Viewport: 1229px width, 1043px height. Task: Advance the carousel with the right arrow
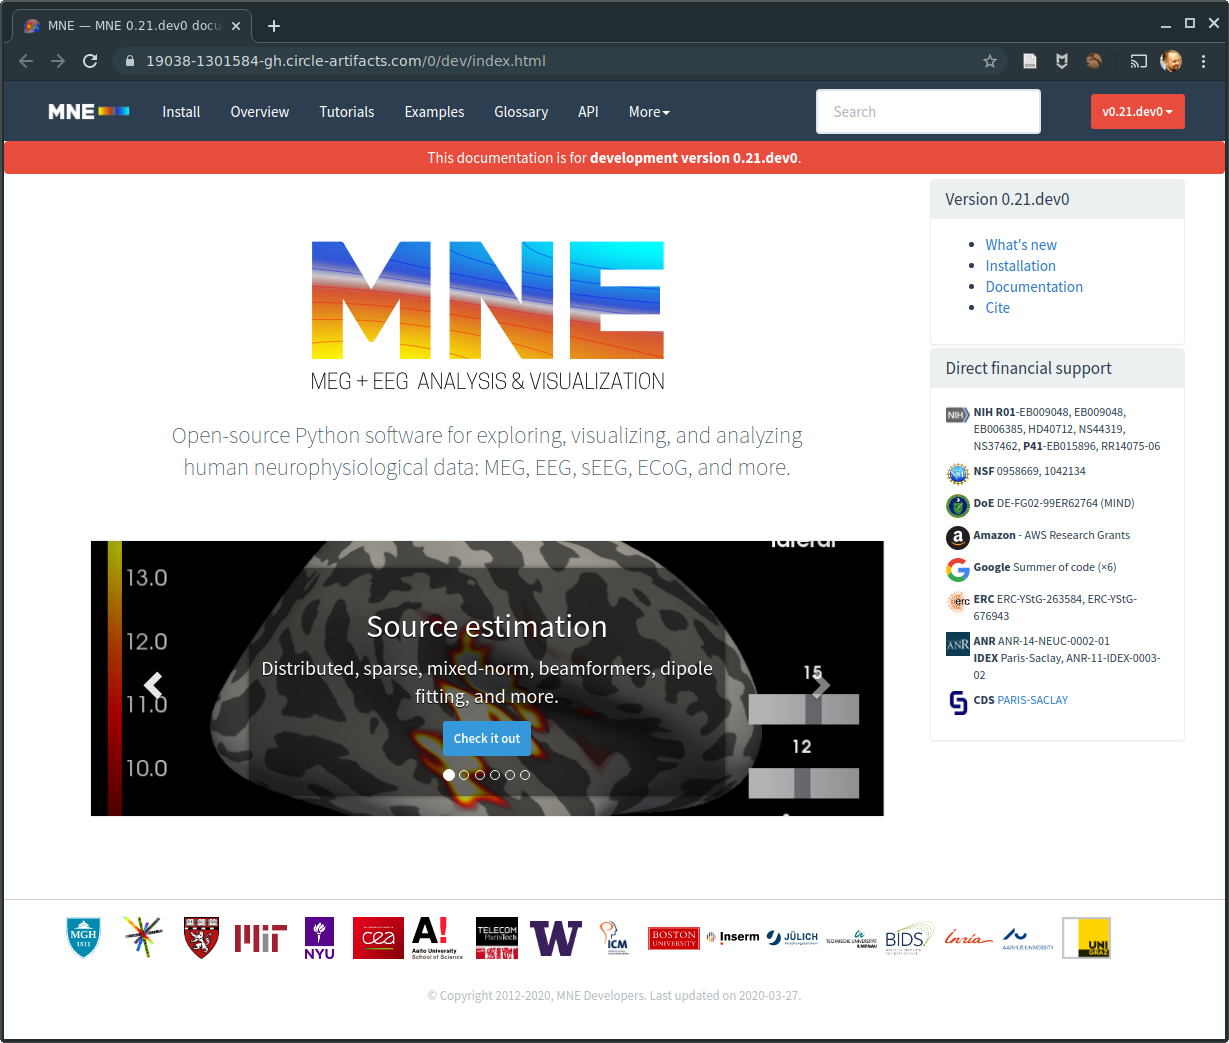coord(822,685)
